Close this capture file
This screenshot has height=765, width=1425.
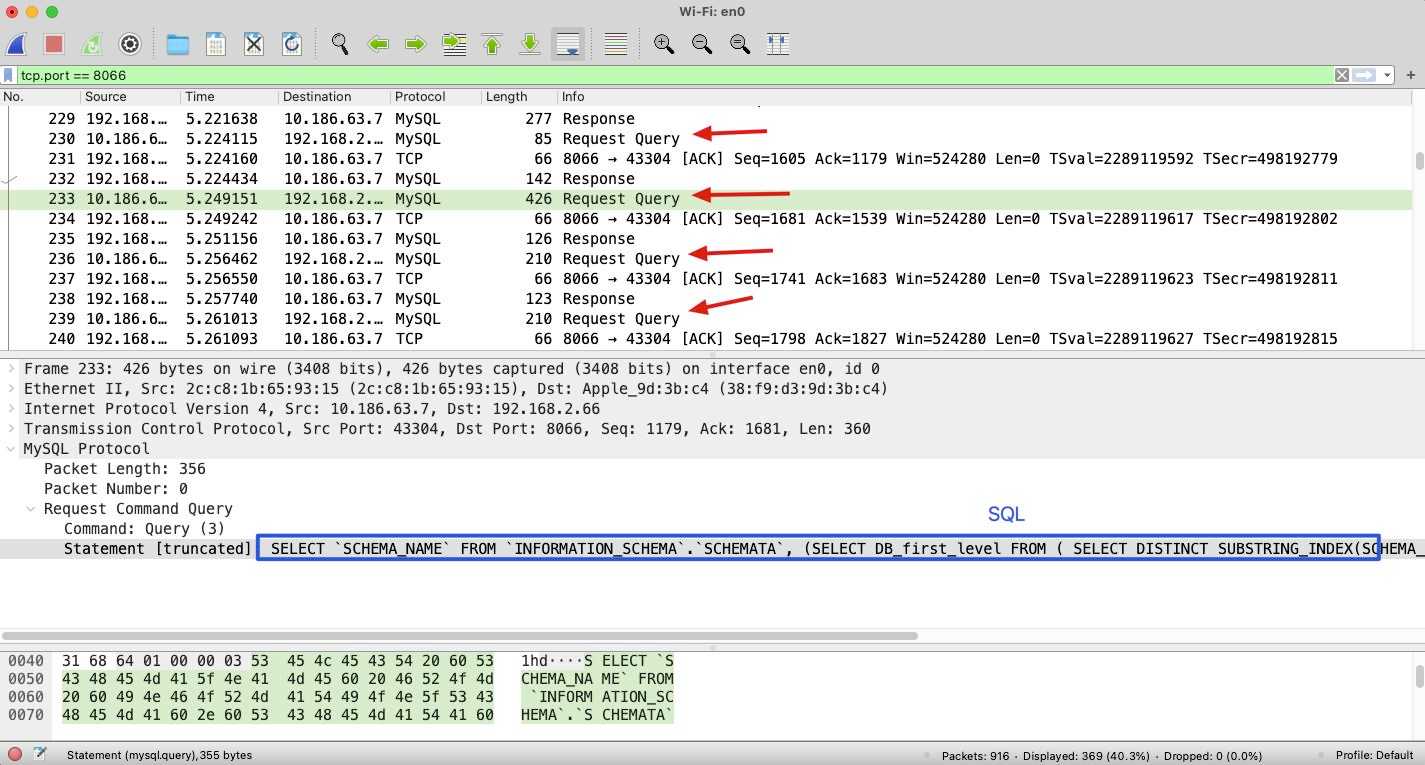(x=254, y=44)
